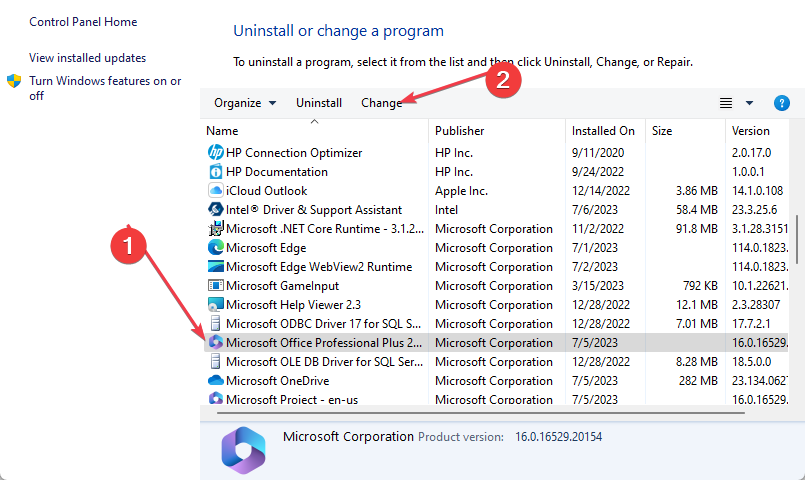Click the Microsoft .NET Core Runtime icon

216,228
